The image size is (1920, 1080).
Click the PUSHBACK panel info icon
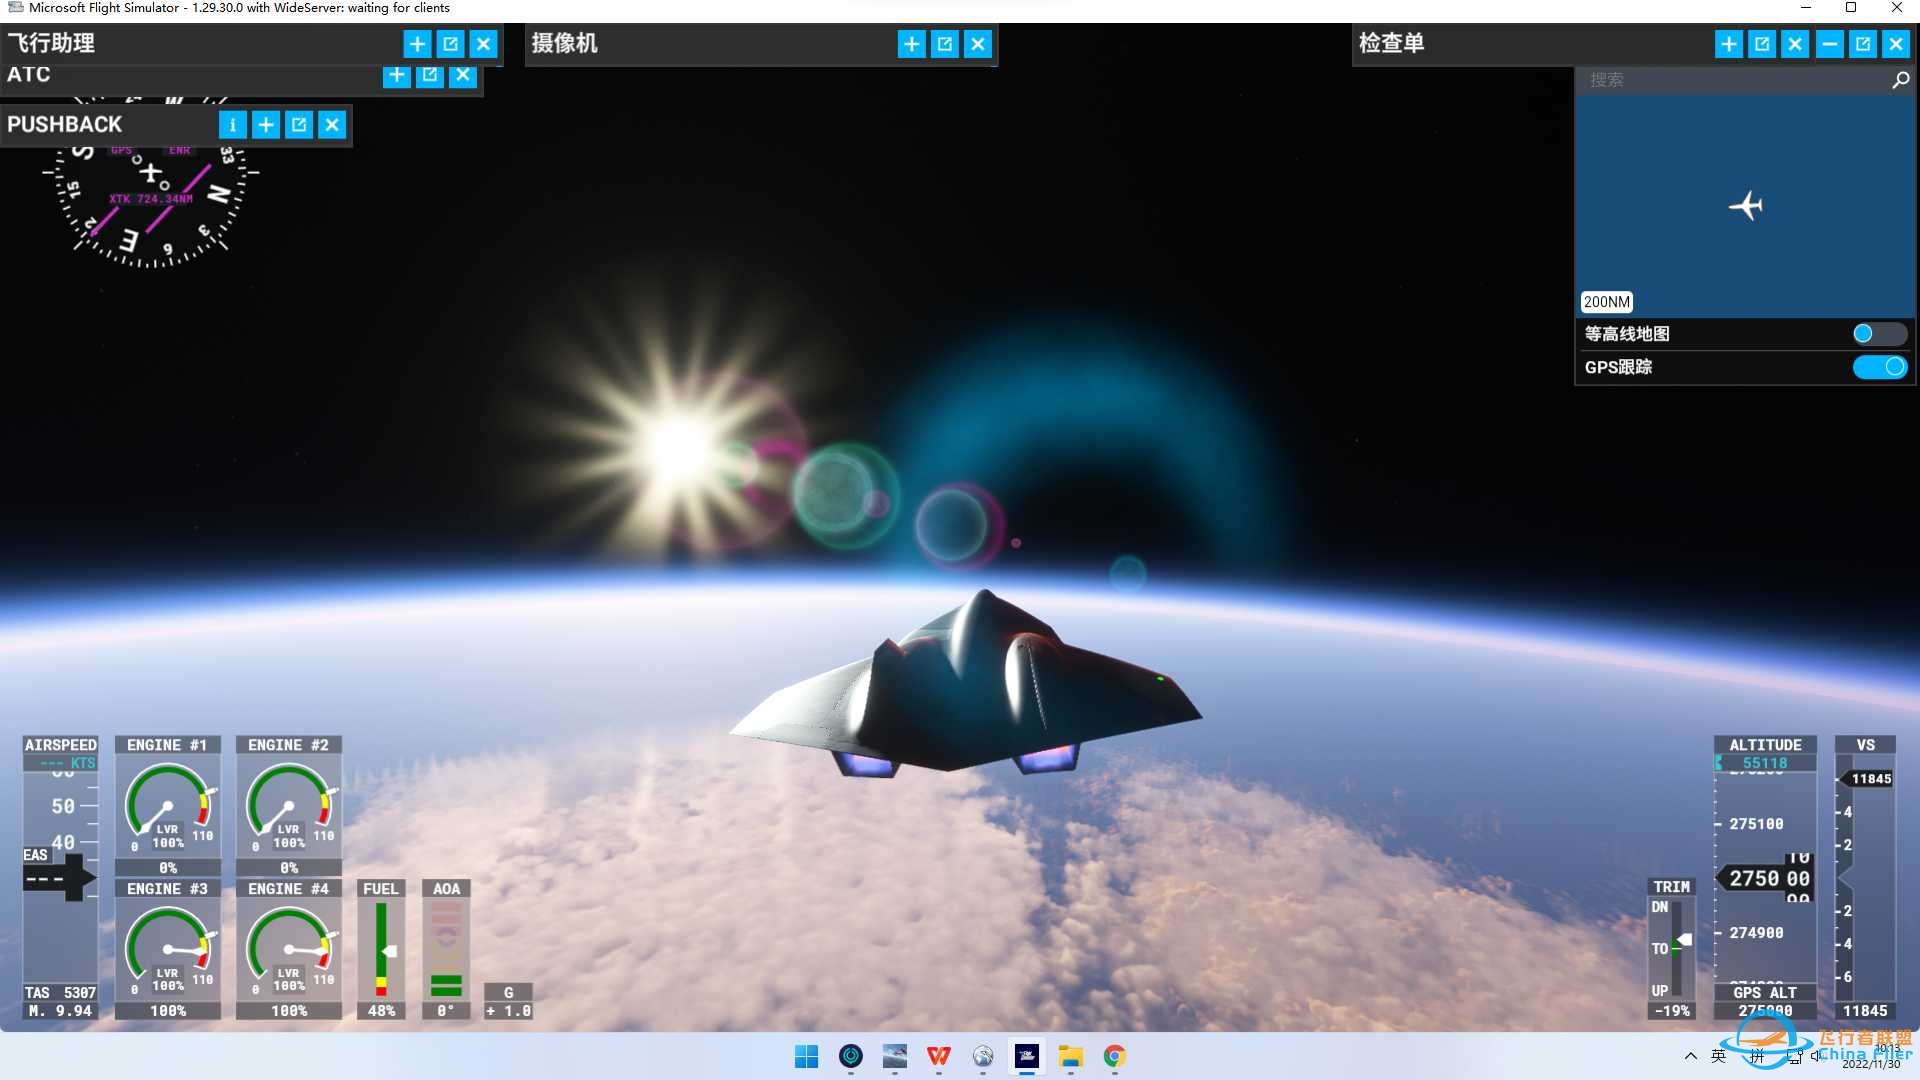pos(232,125)
